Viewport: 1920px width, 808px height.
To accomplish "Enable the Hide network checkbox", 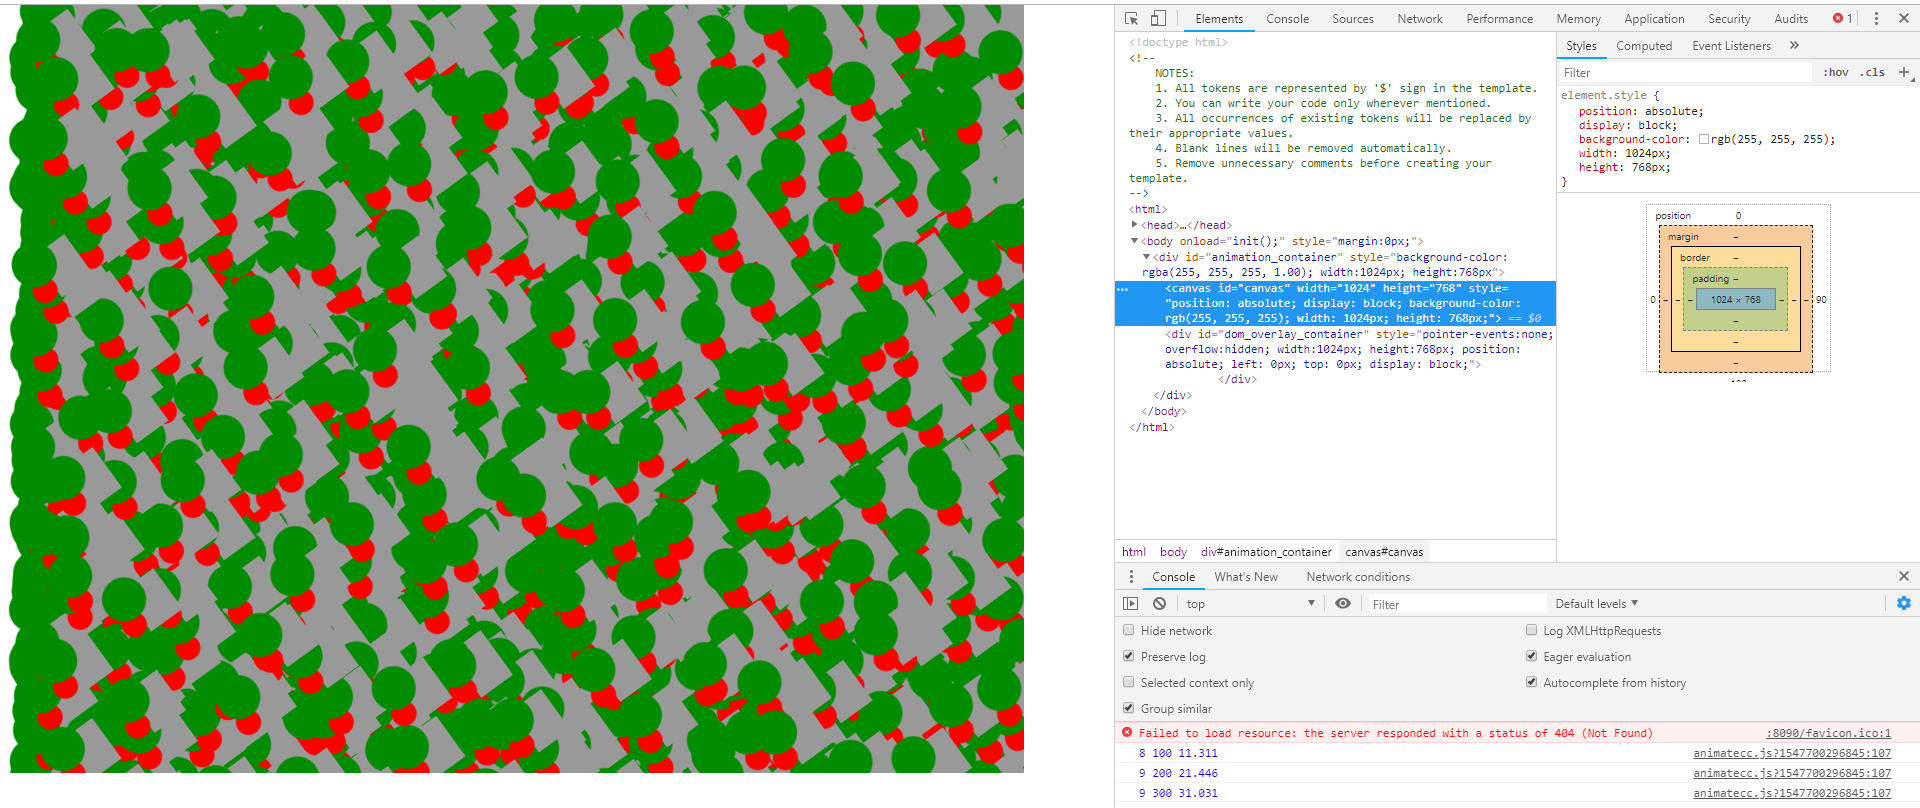I will 1129,631.
